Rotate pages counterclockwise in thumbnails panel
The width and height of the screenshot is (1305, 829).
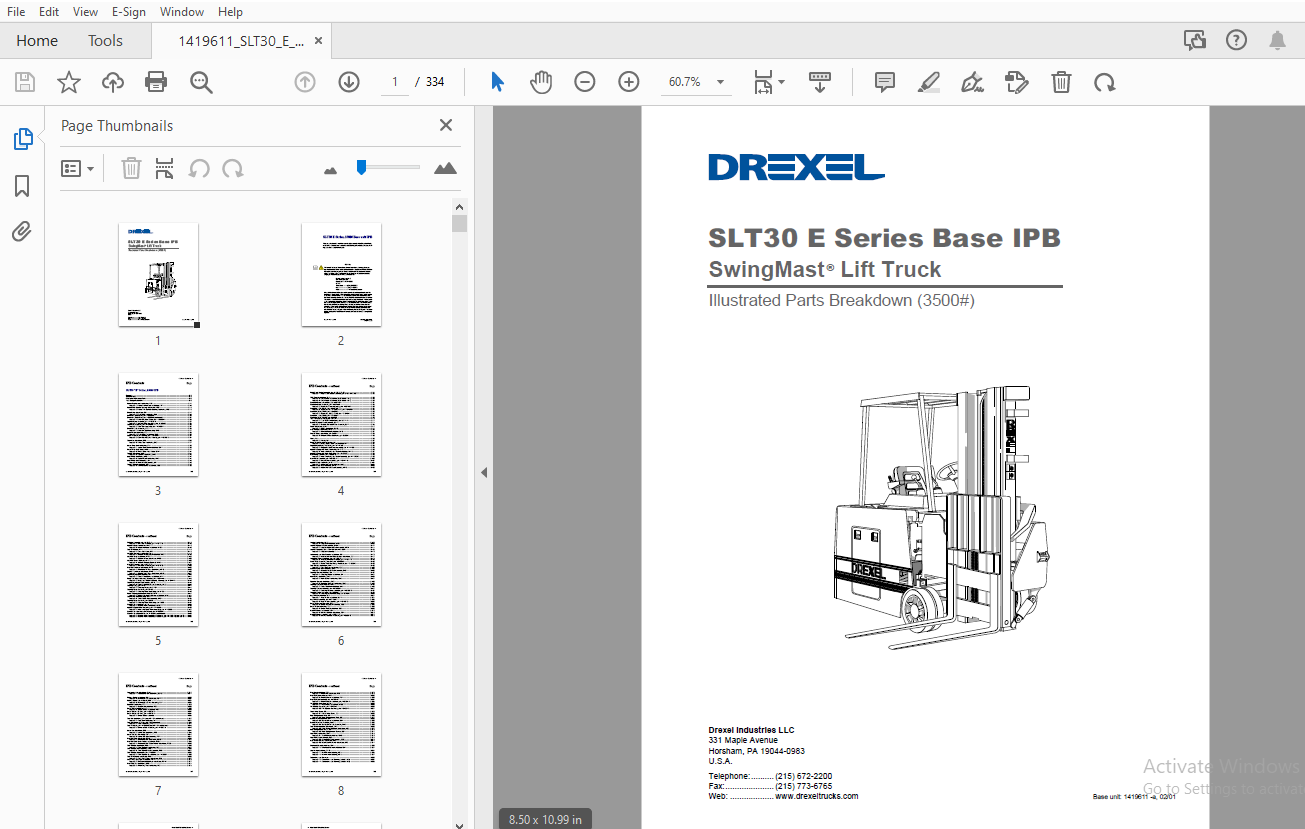pos(199,168)
